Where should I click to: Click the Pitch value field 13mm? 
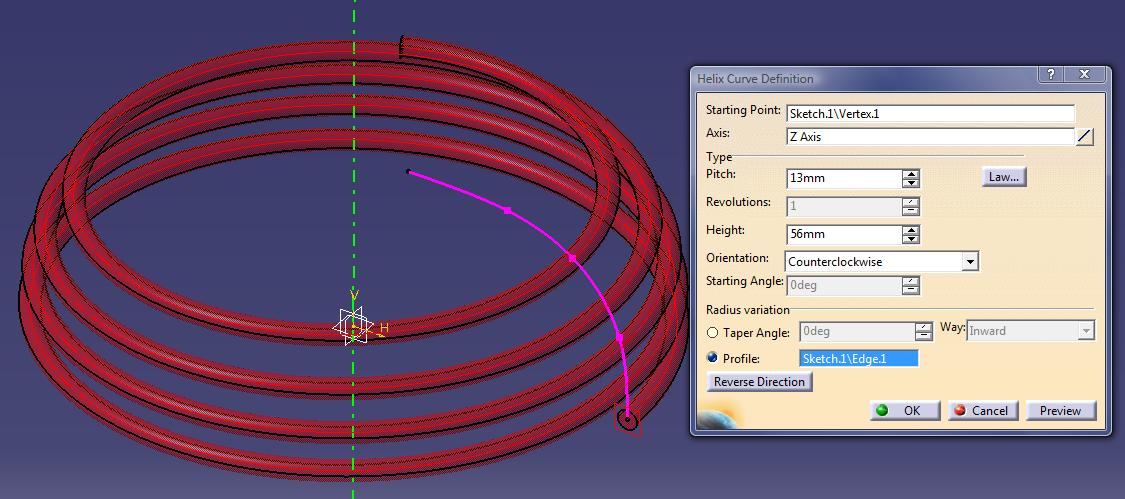tap(844, 179)
